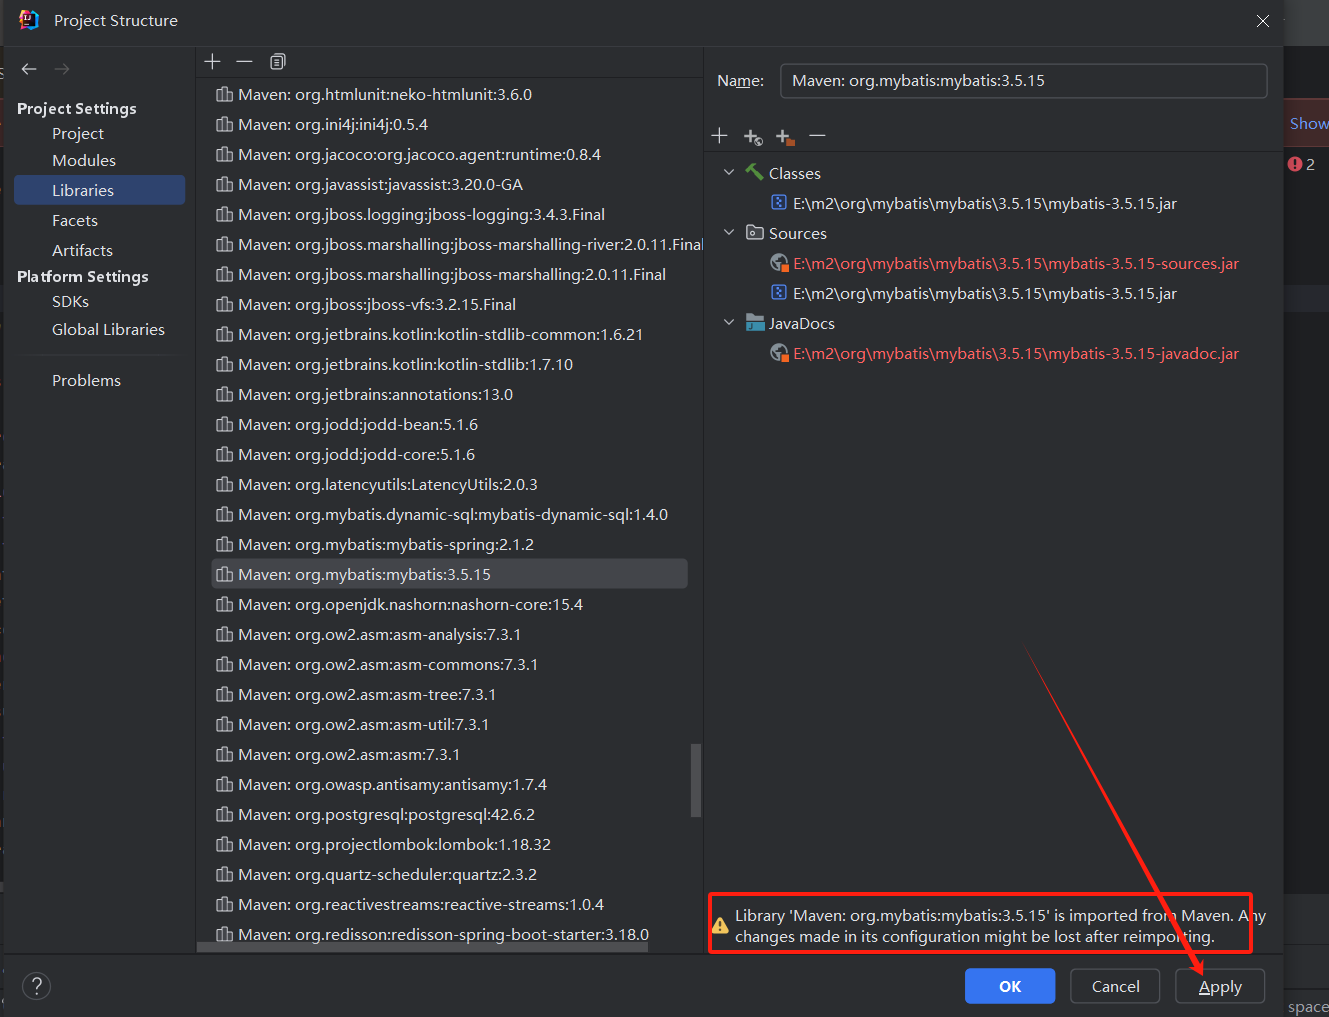1329x1017 pixels.
Task: Open the Facets settings page
Action: pyautogui.click(x=75, y=220)
